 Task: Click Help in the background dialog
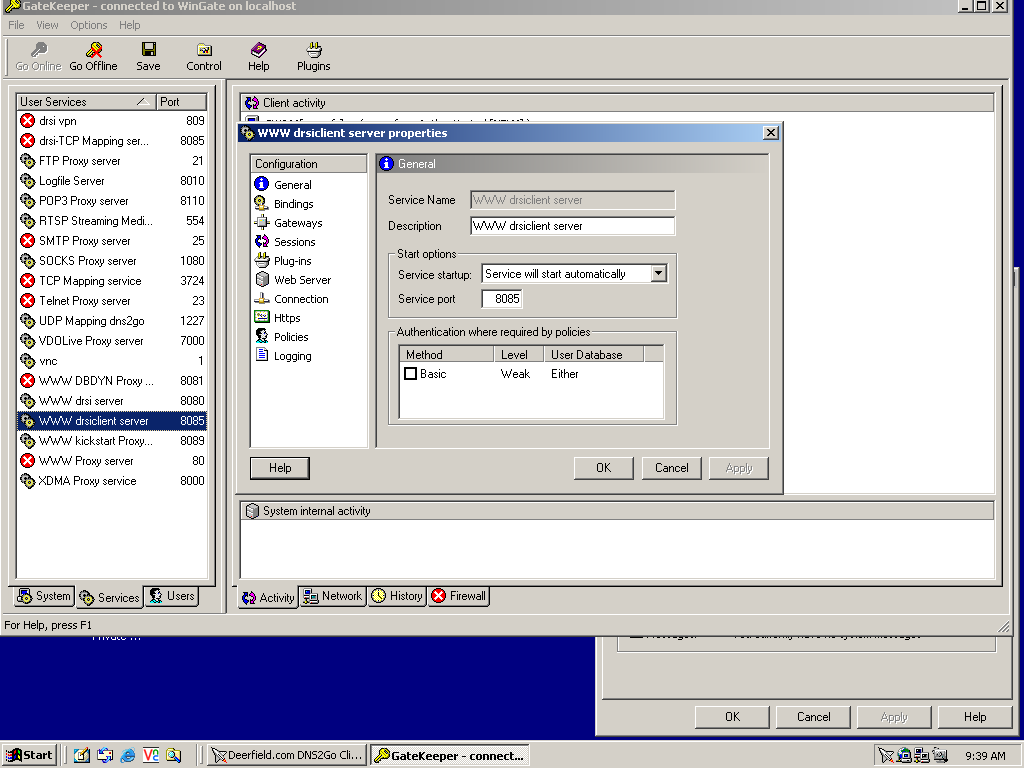click(x=975, y=716)
